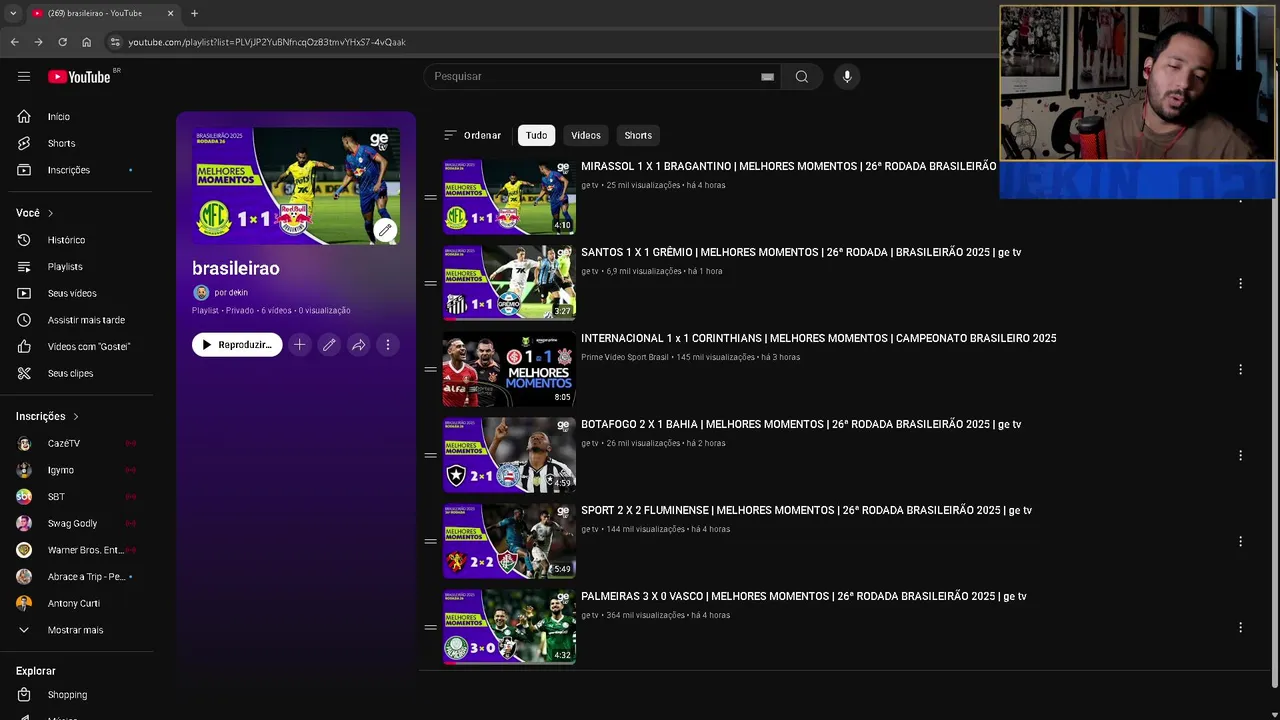
Task: Open Santos x Grêmio video thumbnail
Action: click(509, 283)
